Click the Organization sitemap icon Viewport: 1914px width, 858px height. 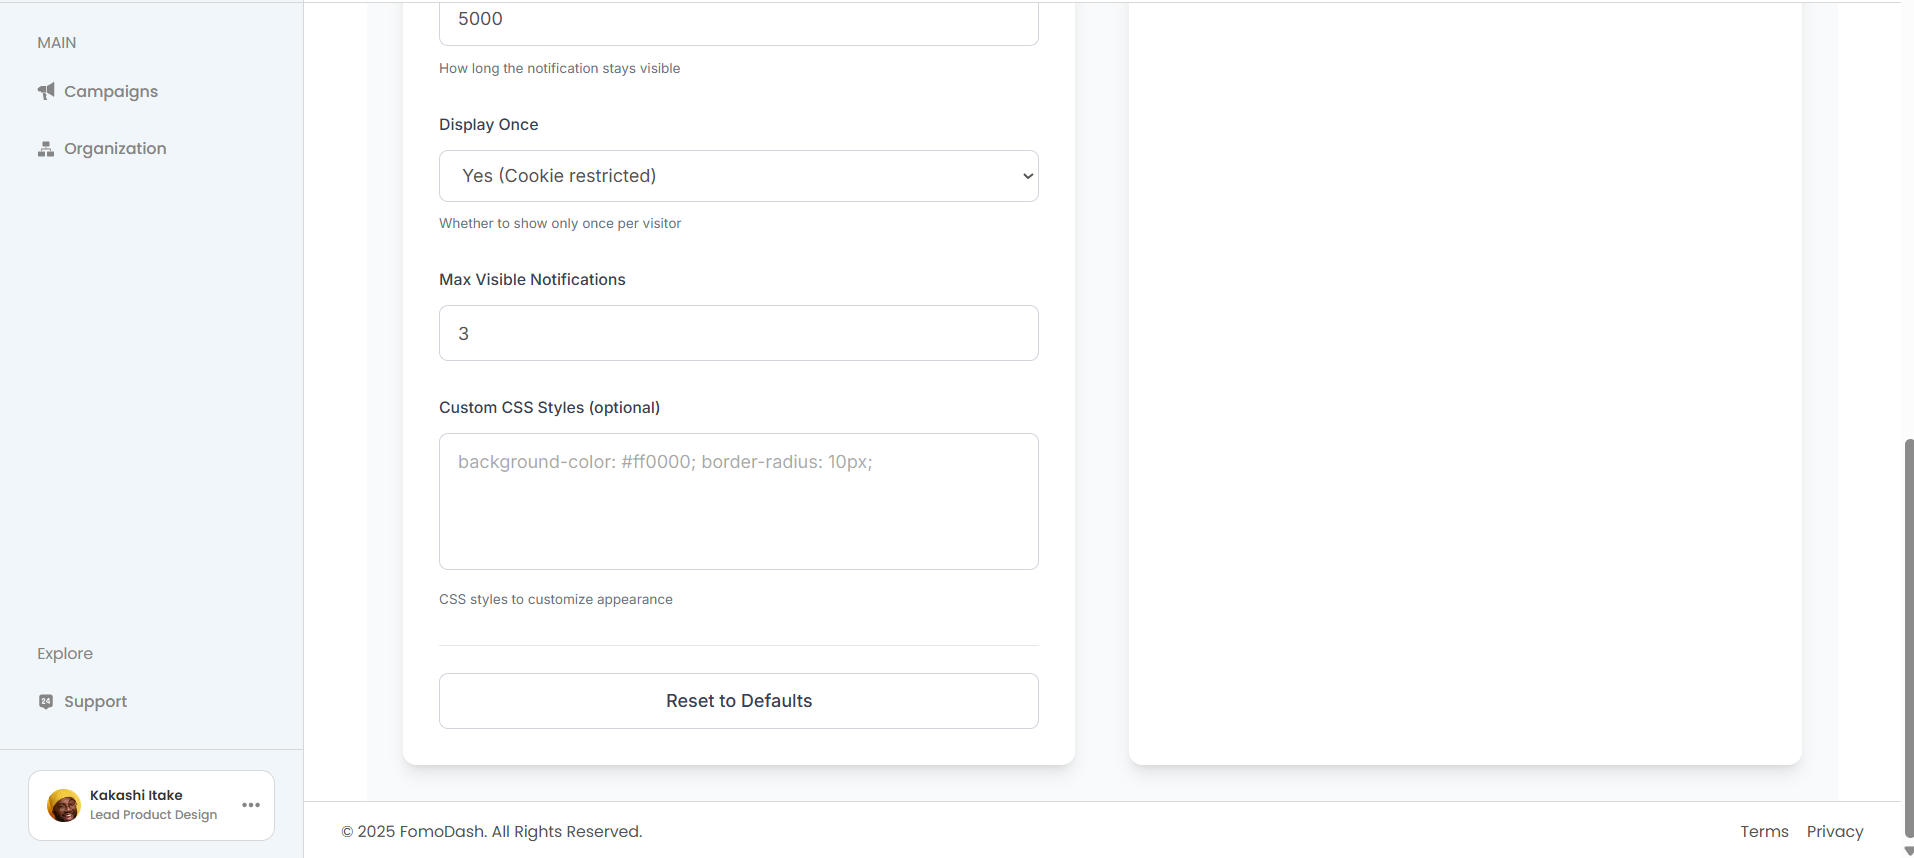click(46, 149)
